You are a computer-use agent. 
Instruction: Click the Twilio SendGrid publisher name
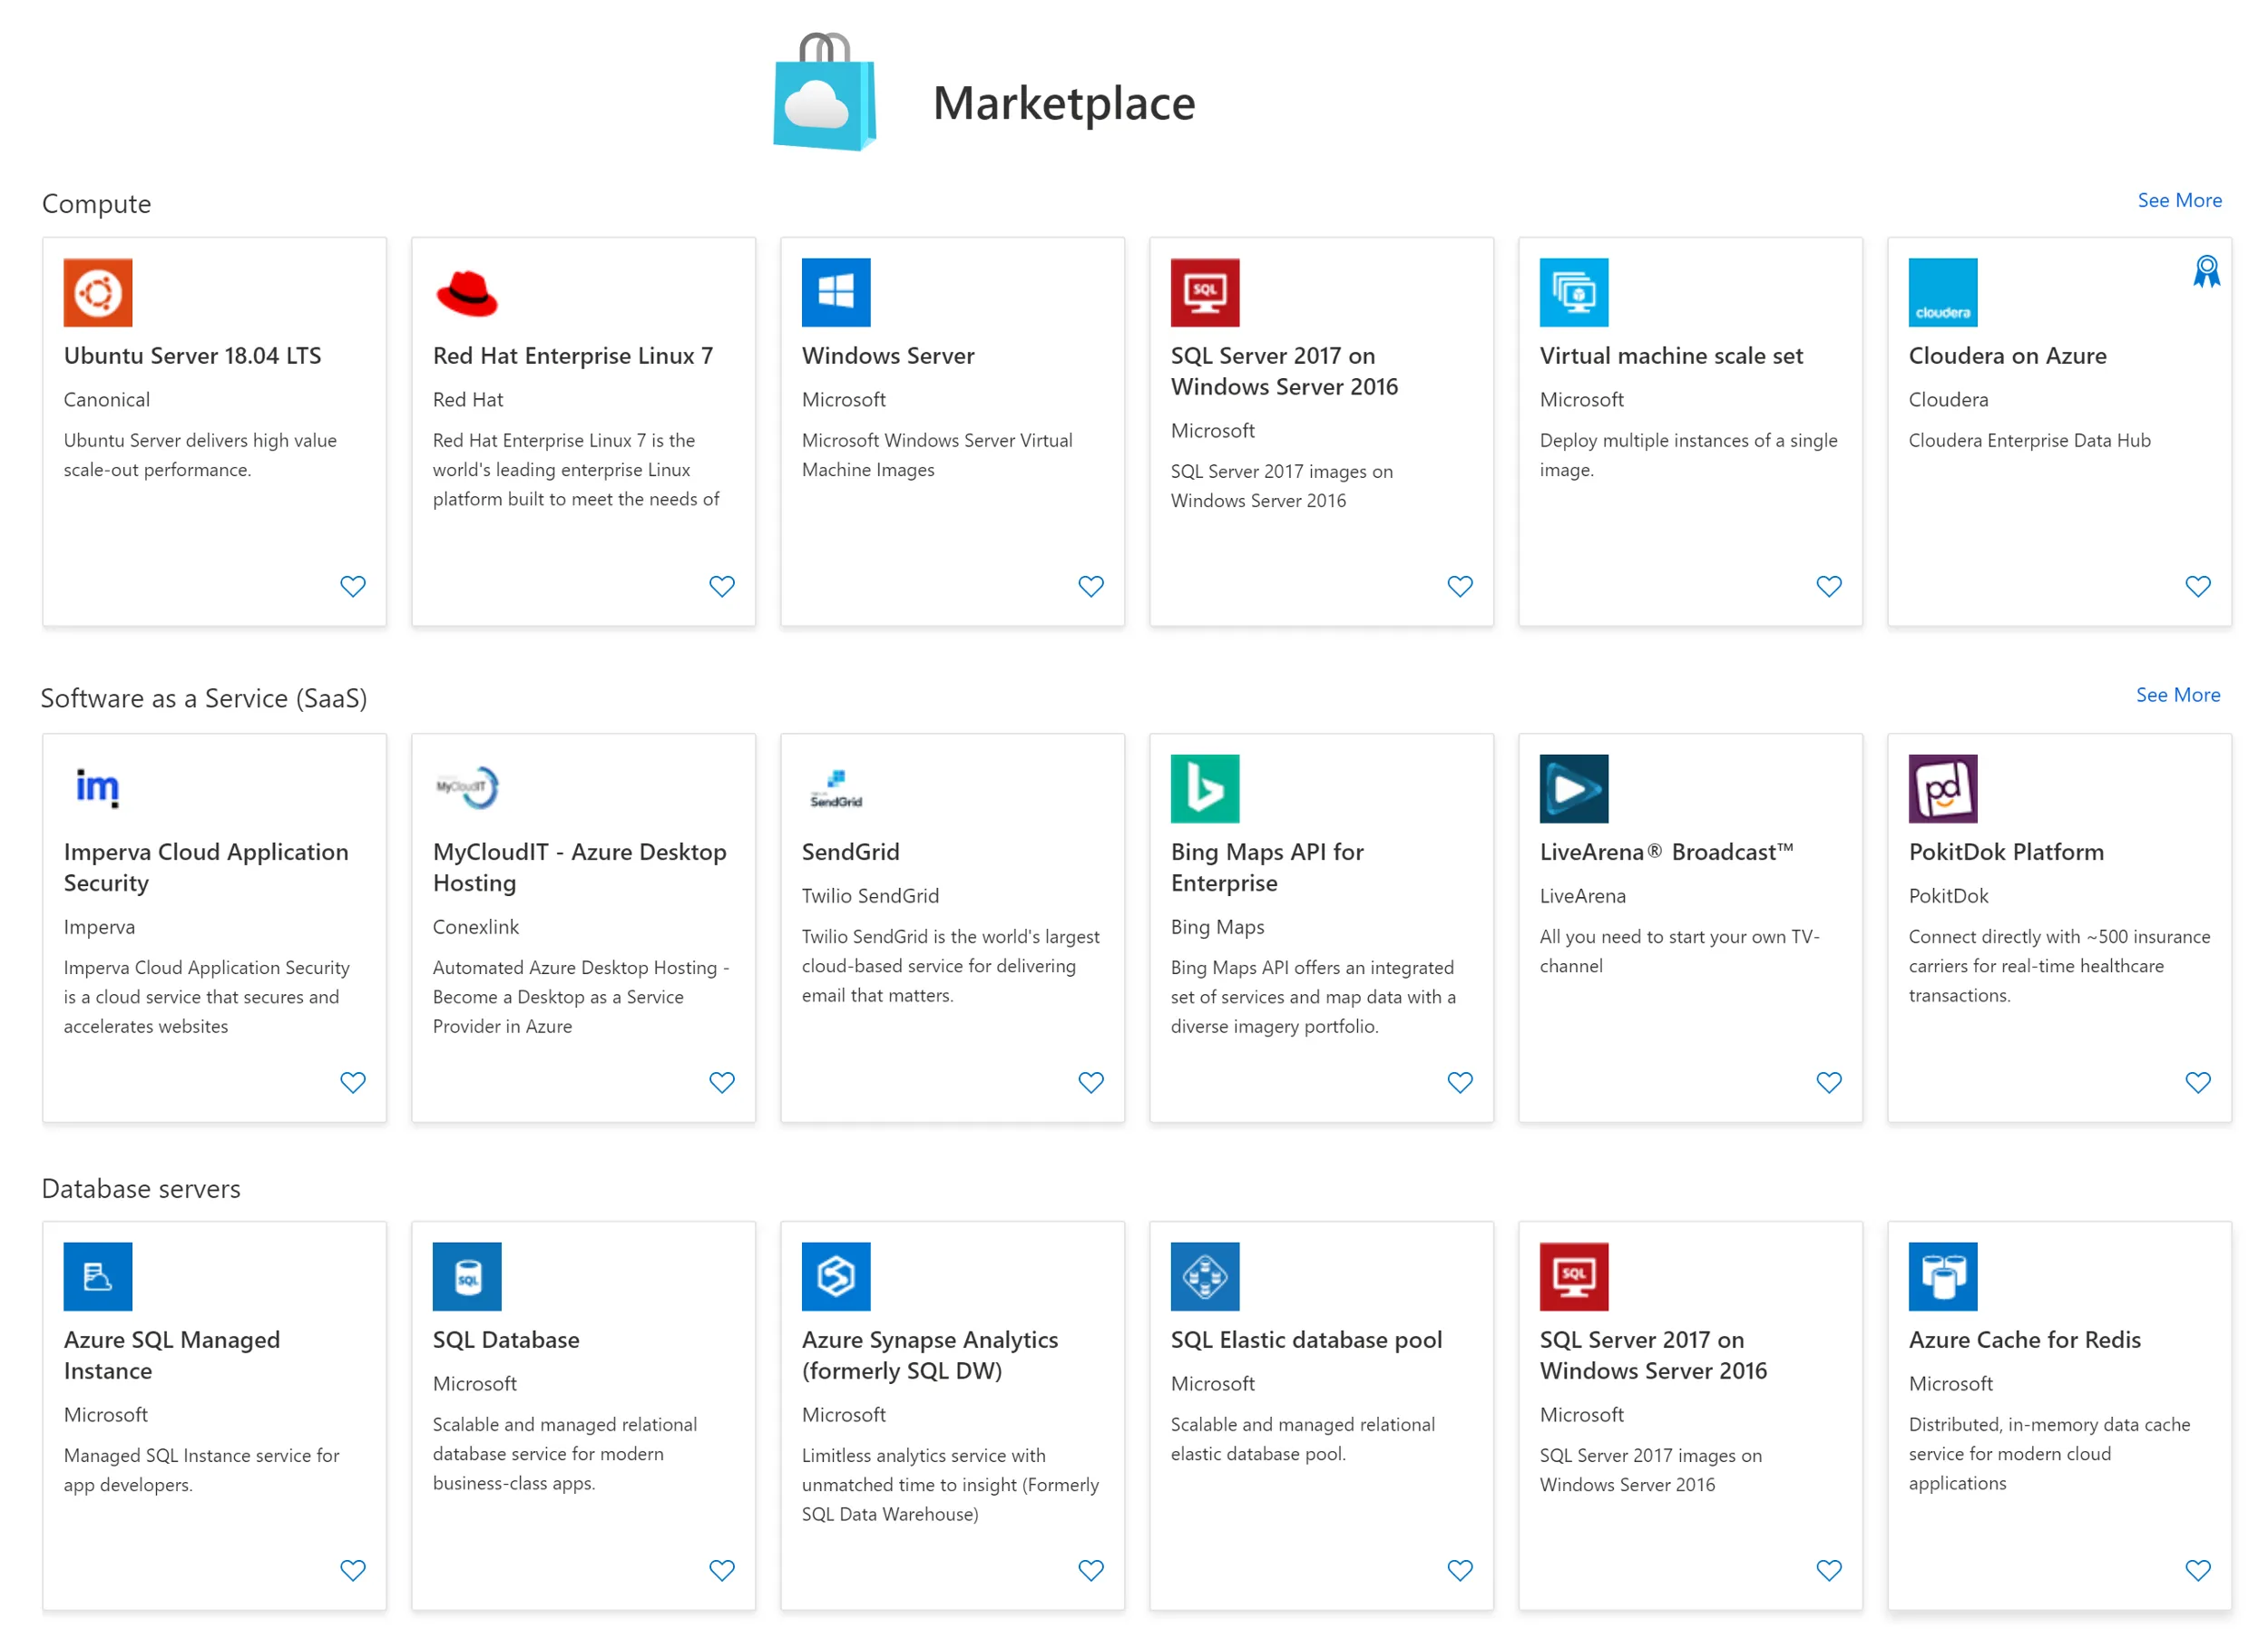click(x=870, y=896)
